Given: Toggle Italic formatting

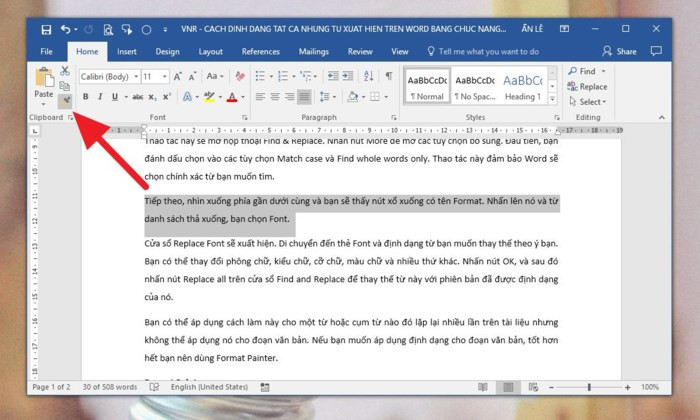Looking at the screenshot, I should click(x=101, y=97).
